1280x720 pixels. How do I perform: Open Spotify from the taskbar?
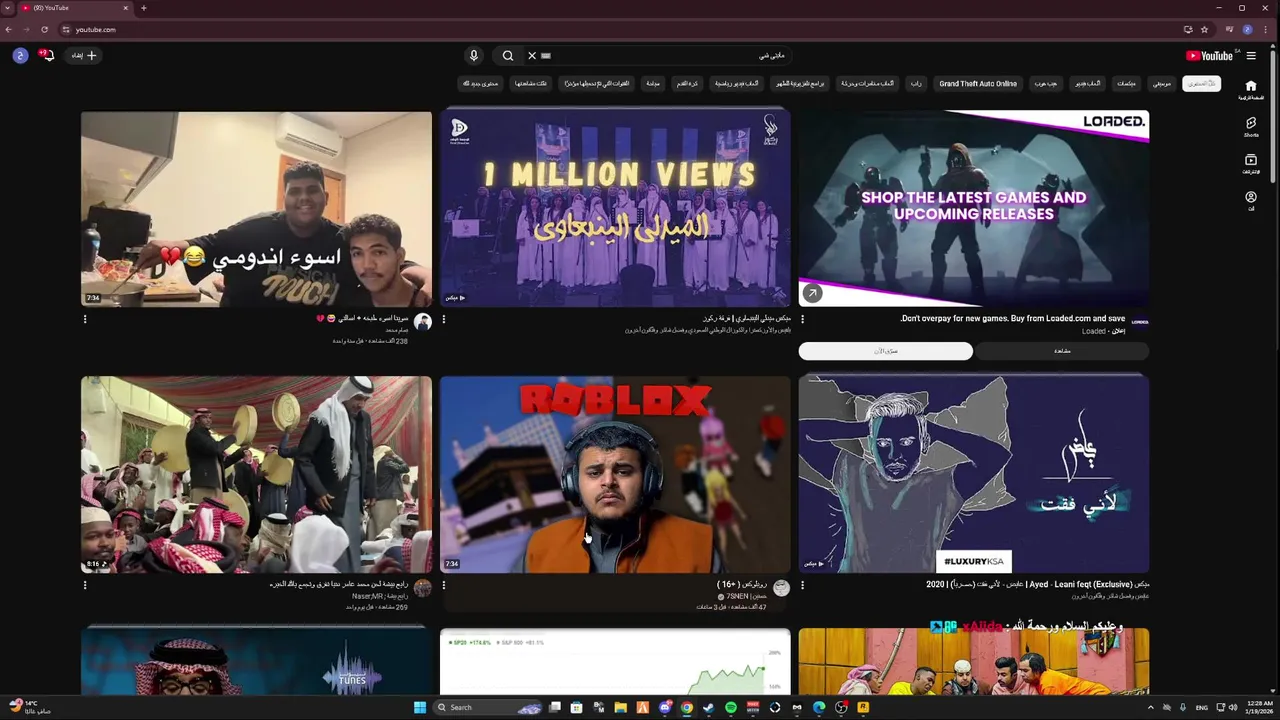coord(731,708)
